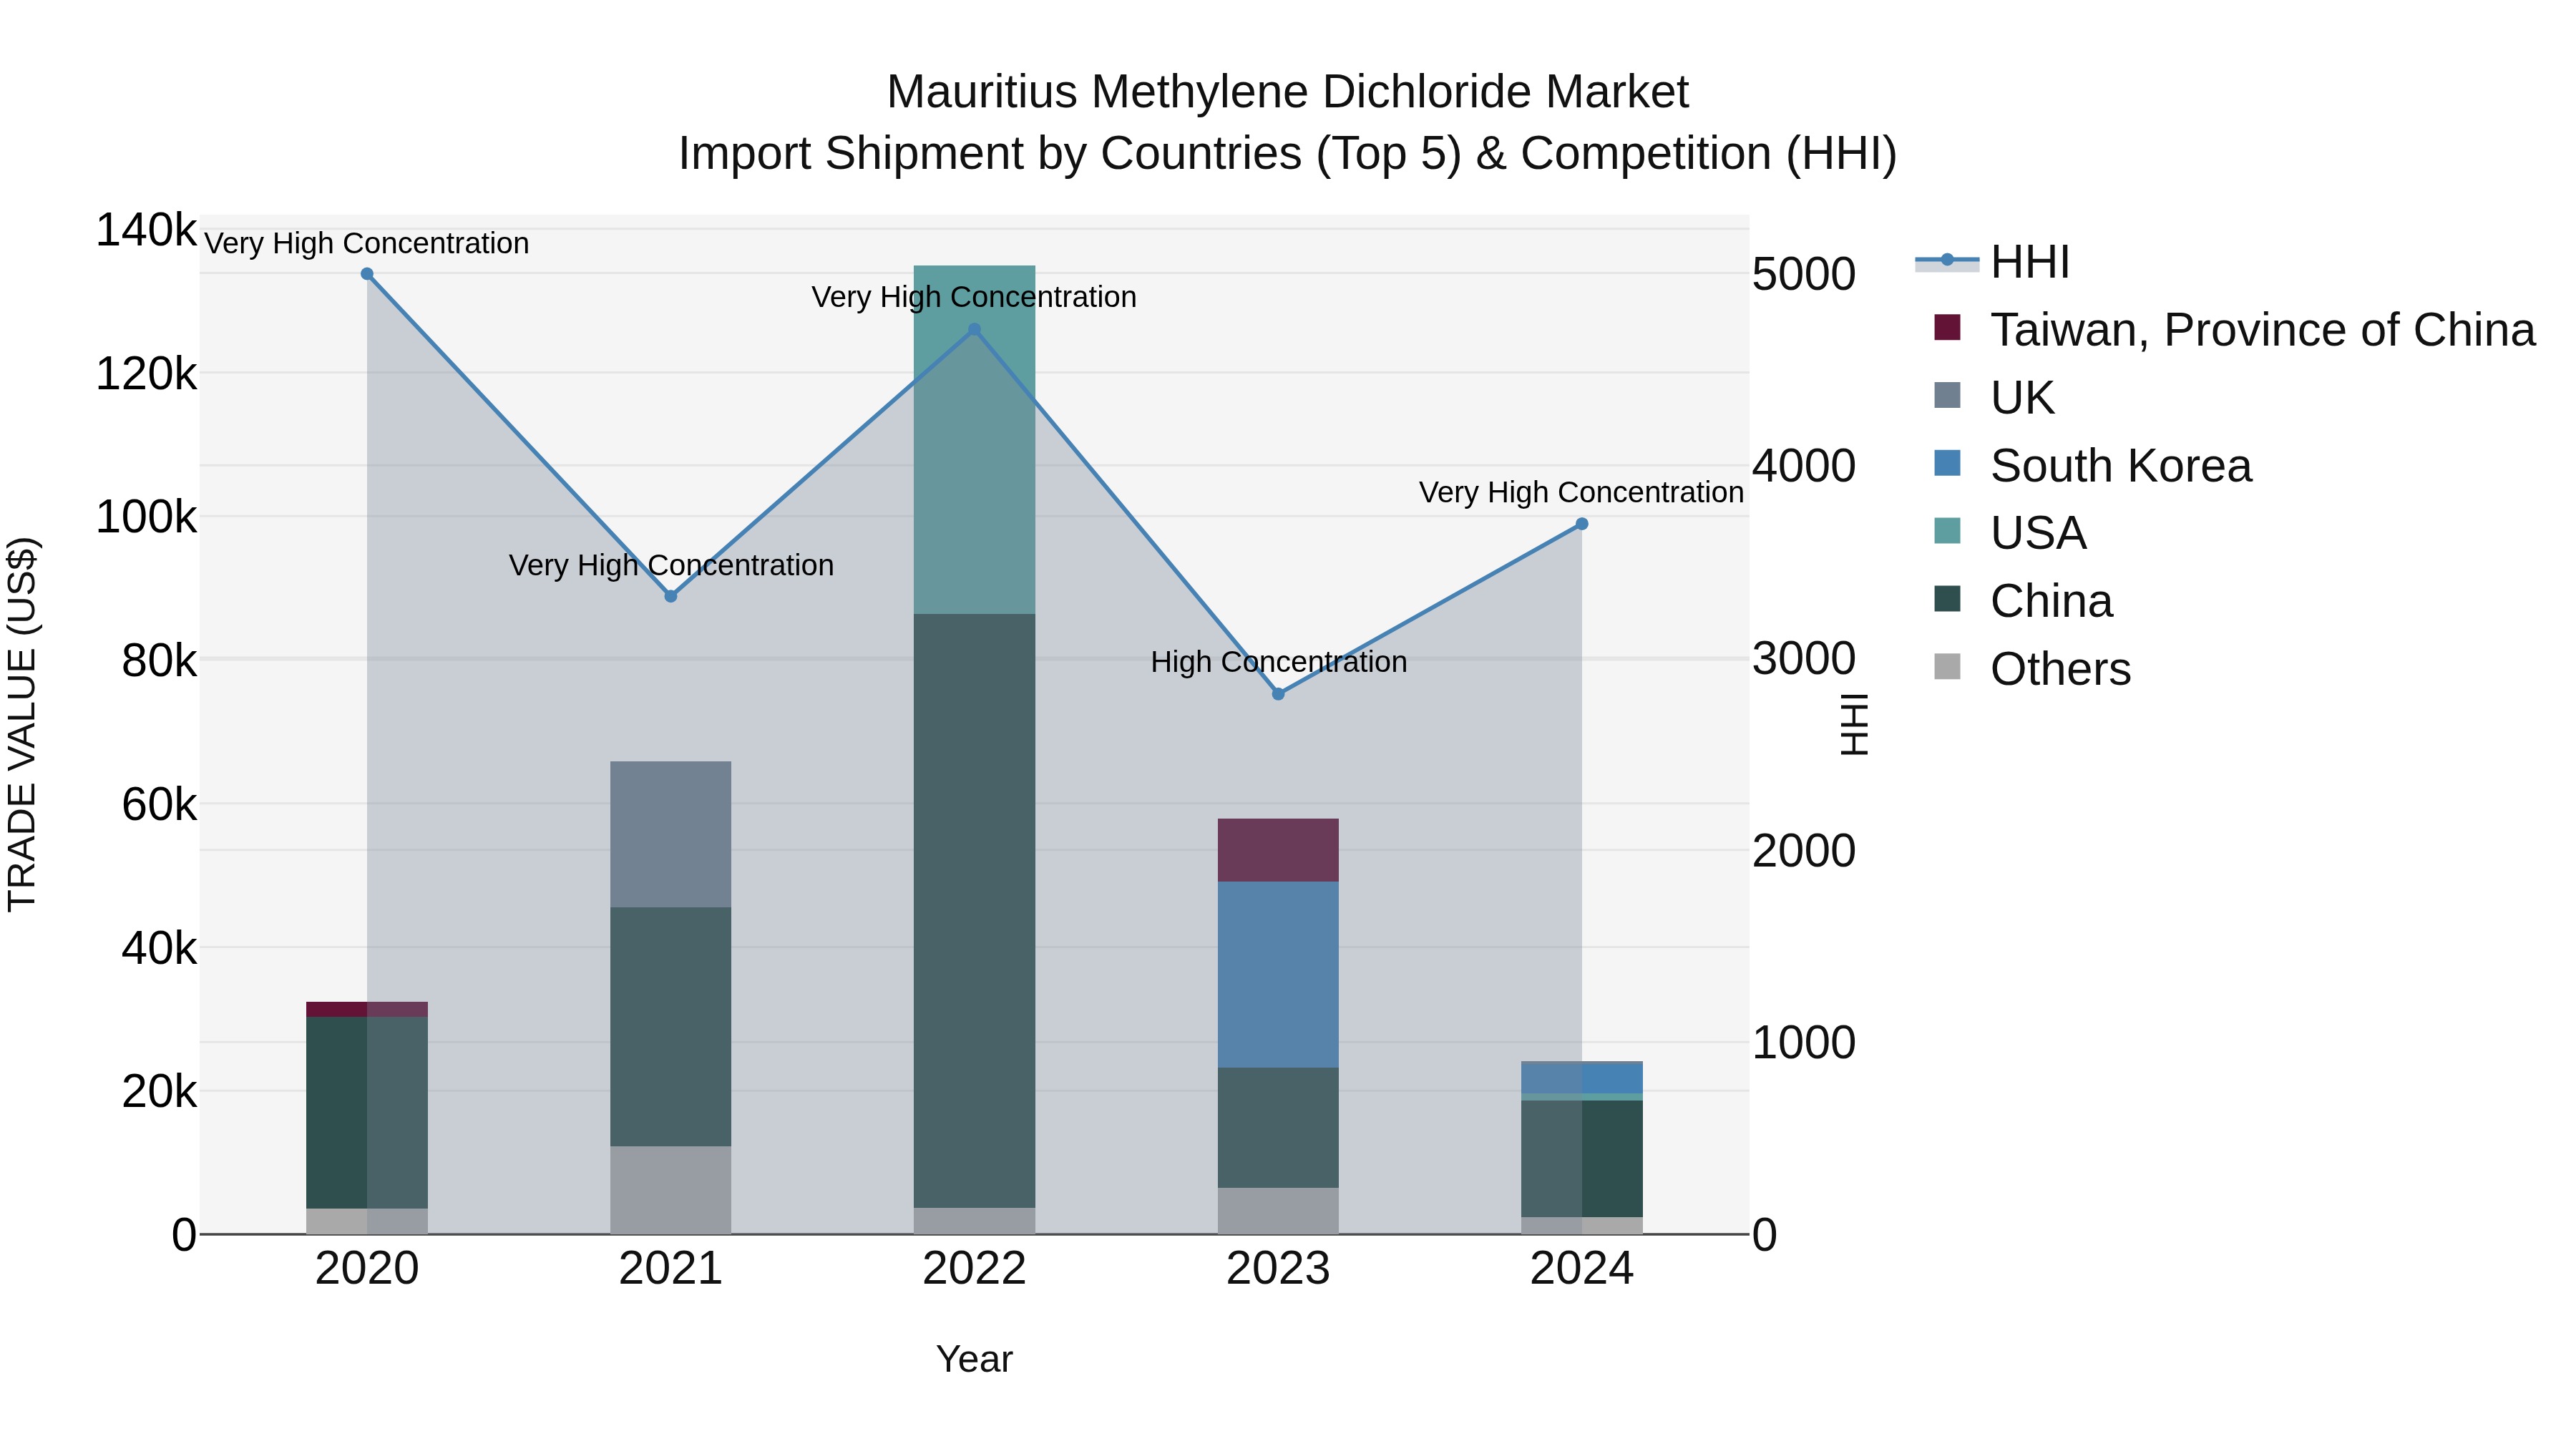This screenshot has width=2576, height=1449.
Task: Click the Taiwan segment of 2023 bar
Action: 1278,850
